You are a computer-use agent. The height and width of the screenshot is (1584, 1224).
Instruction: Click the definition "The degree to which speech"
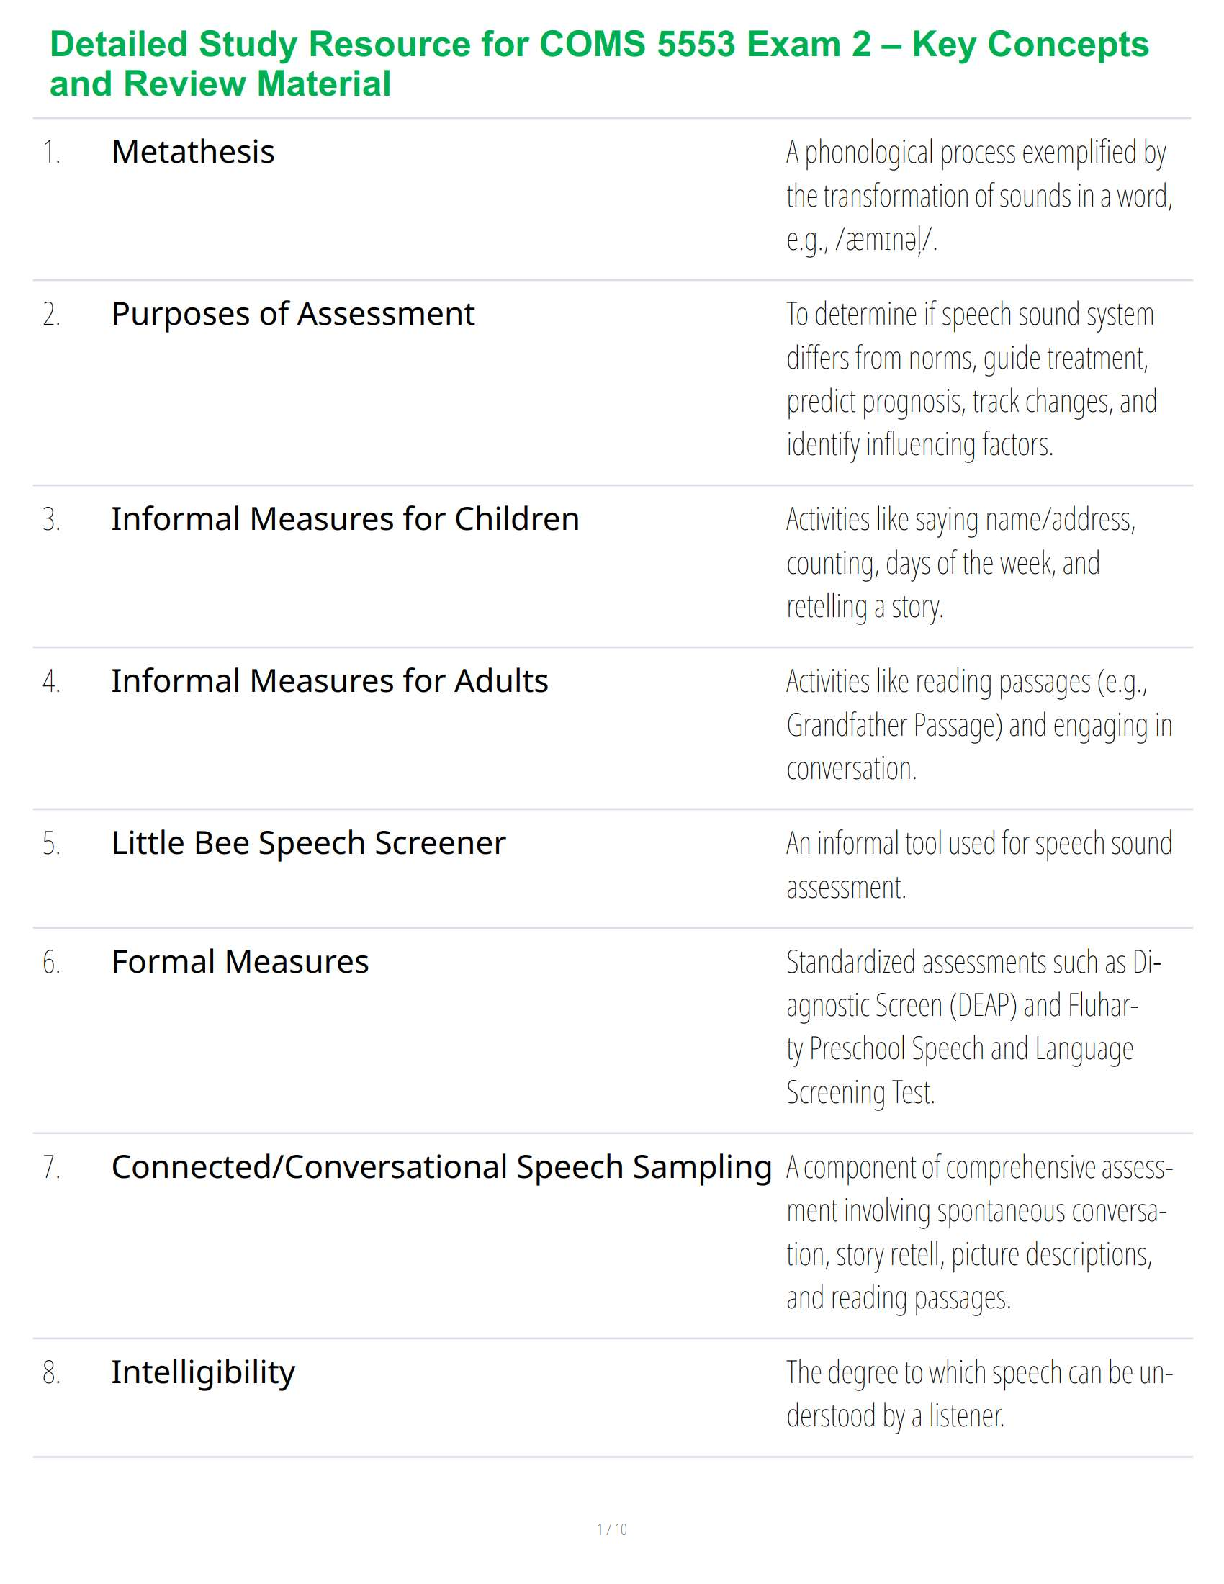pyautogui.click(x=978, y=1393)
